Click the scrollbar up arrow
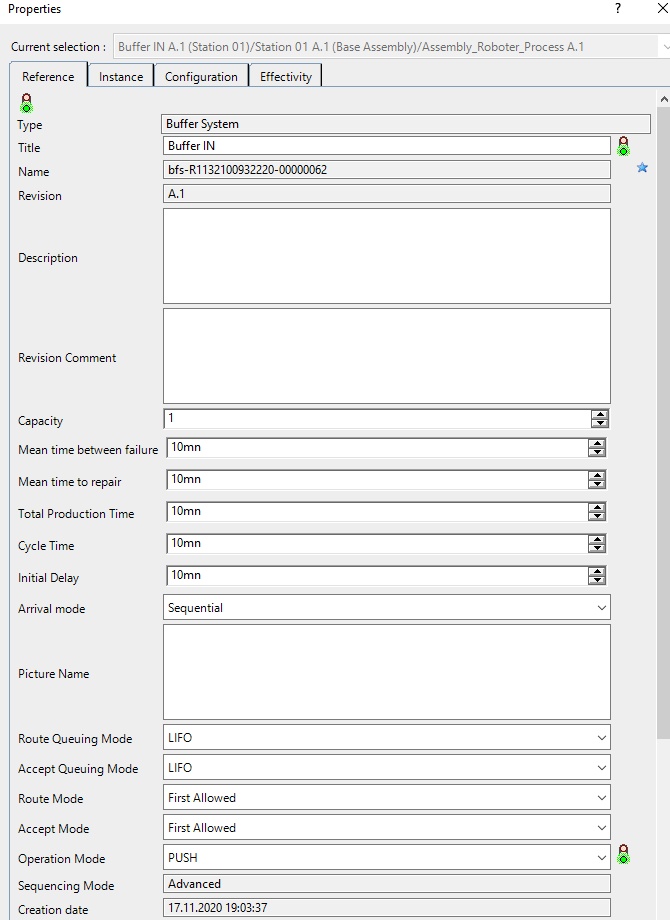 click(664, 99)
